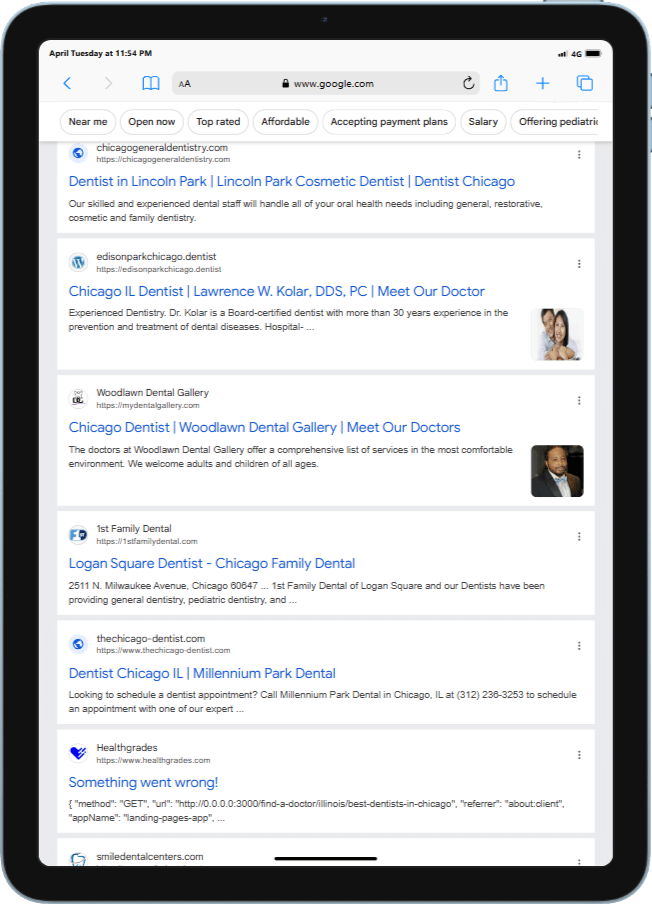This screenshot has height=904, width=652.
Task: Click 1st Family Dental favicon
Action: click(78, 535)
